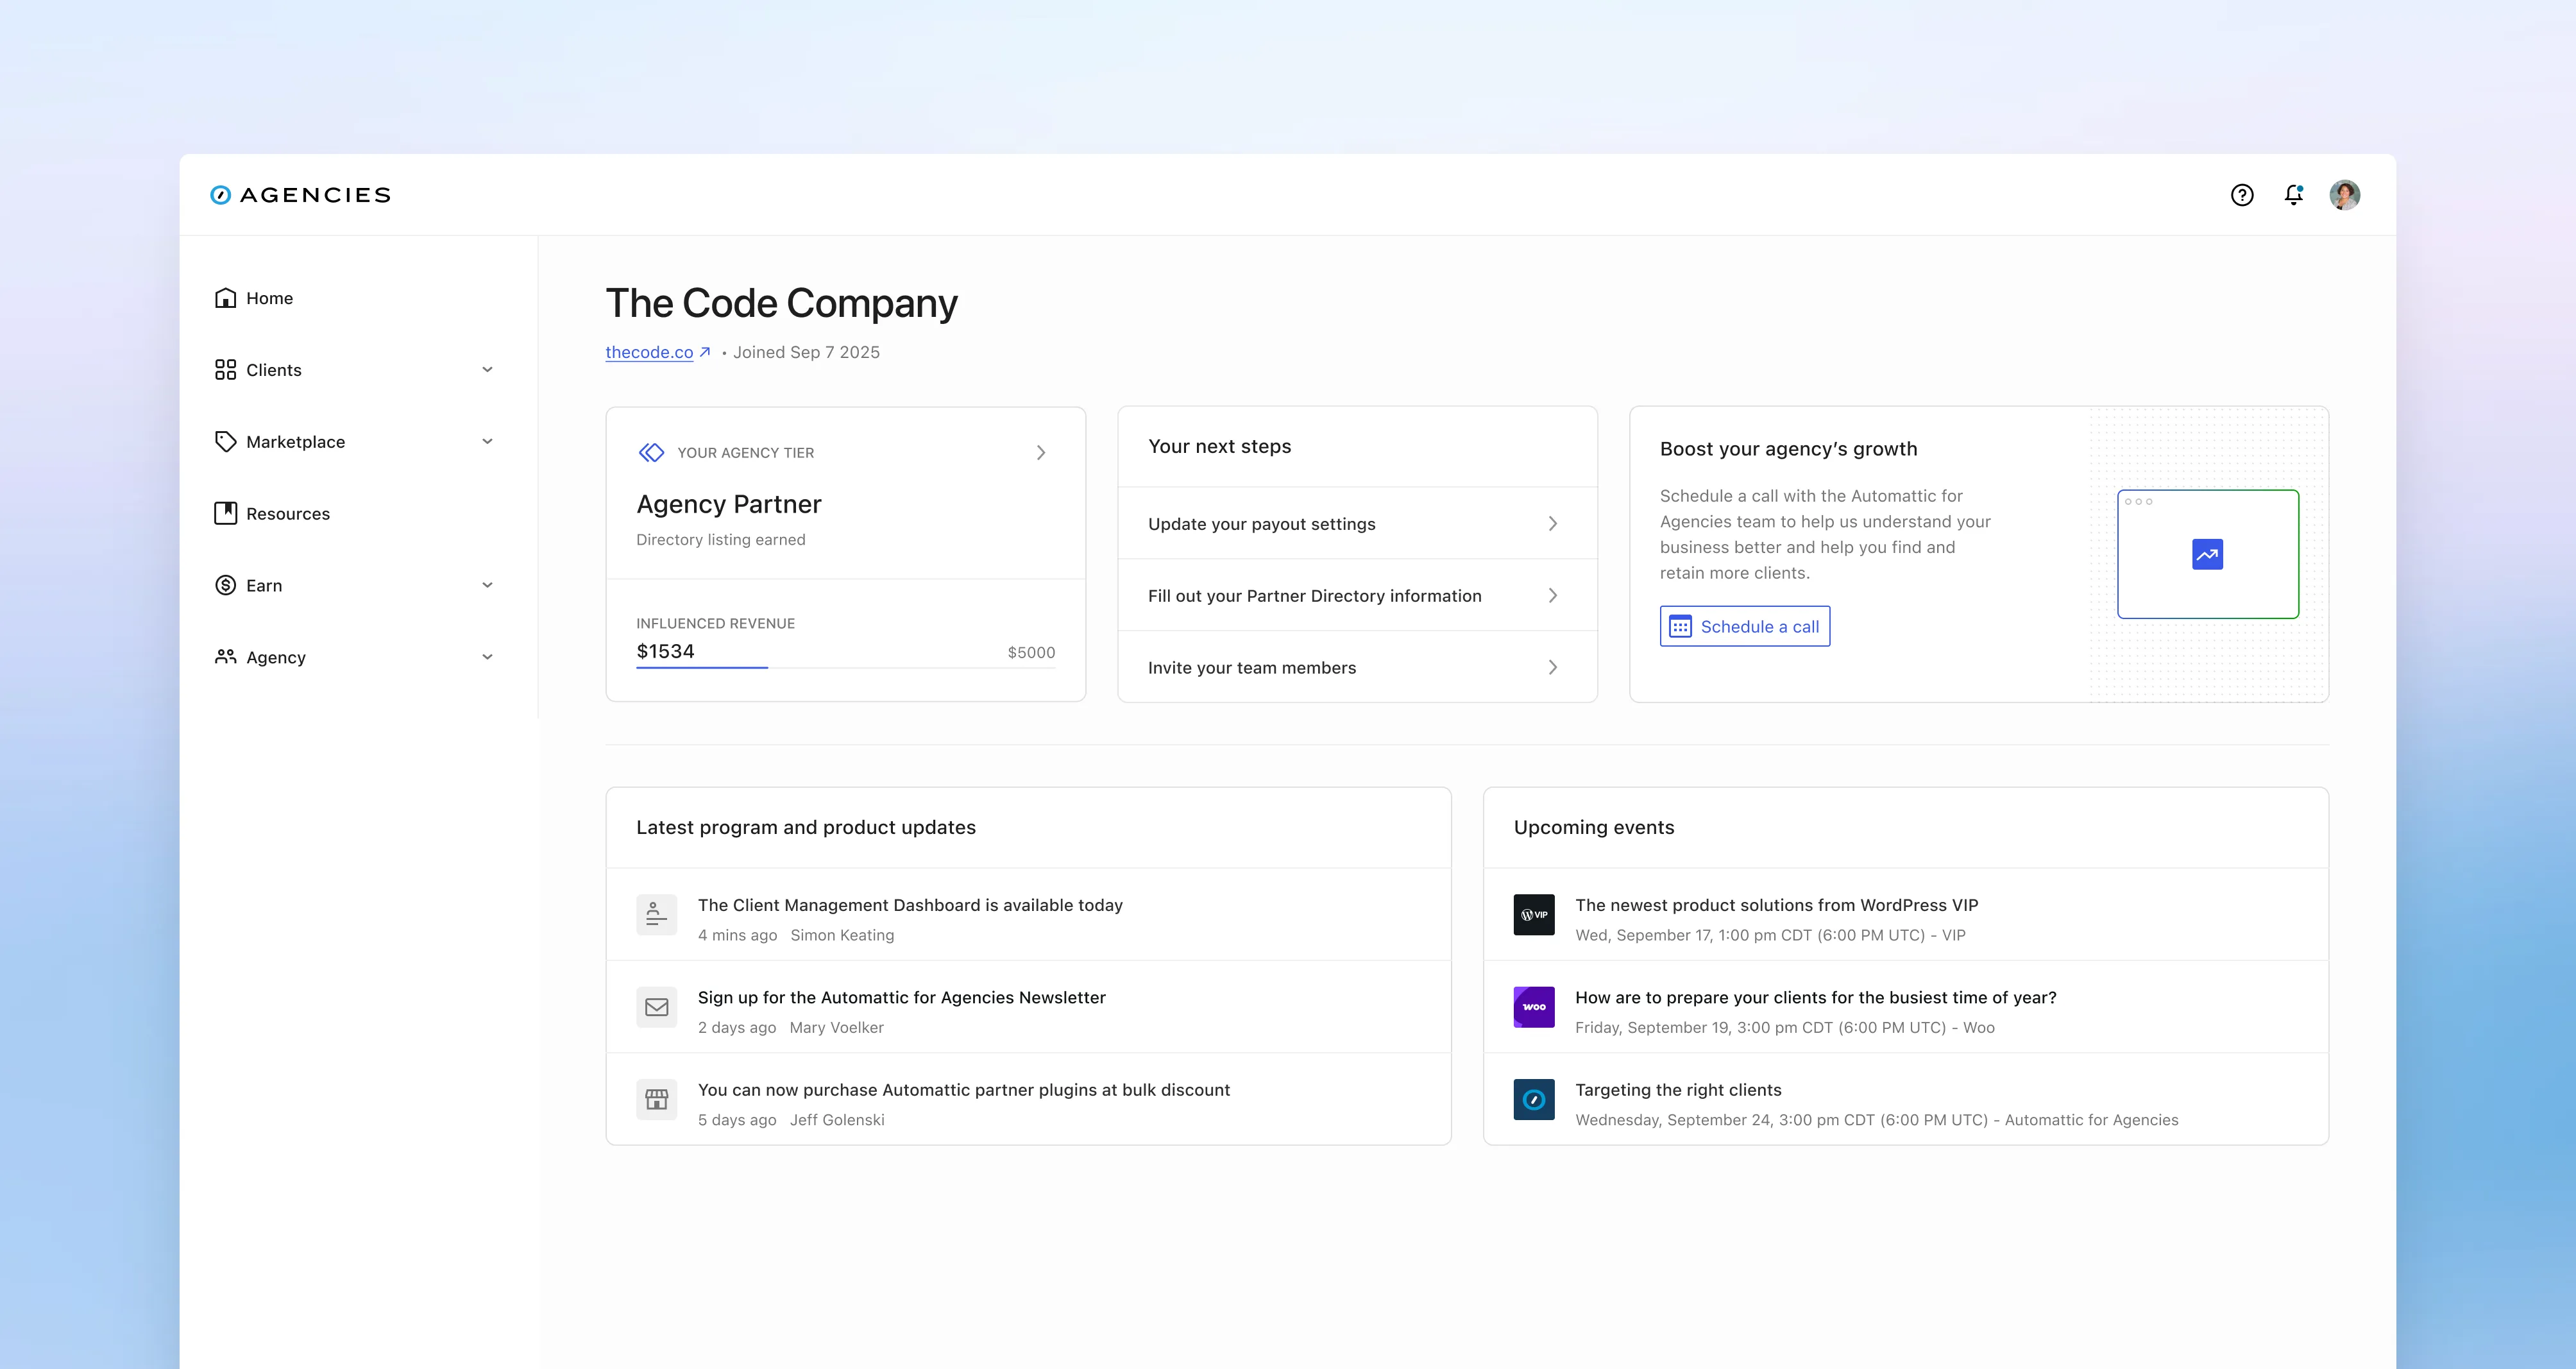Open notifications with the bell icon
This screenshot has width=2576, height=1369.
point(2293,195)
